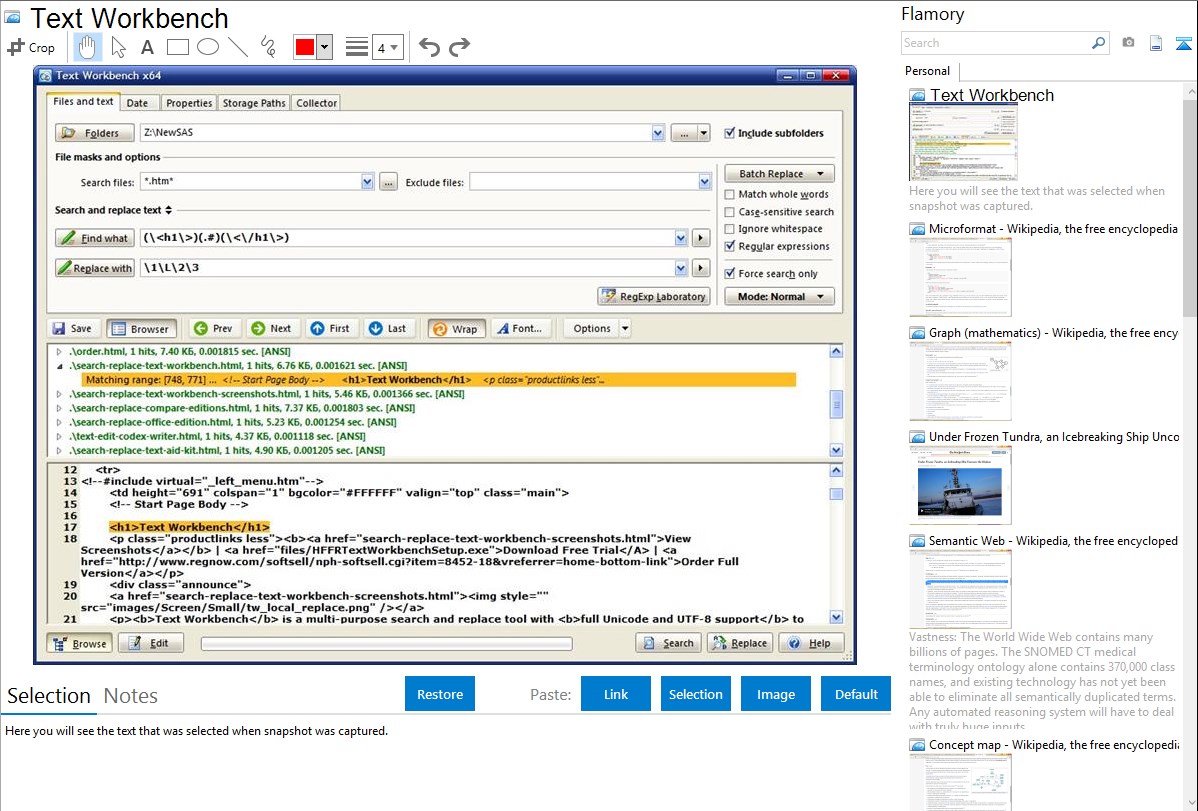Image resolution: width=1198 pixels, height=811 pixels.
Task: Open RegExp Laboratory
Action: point(654,297)
